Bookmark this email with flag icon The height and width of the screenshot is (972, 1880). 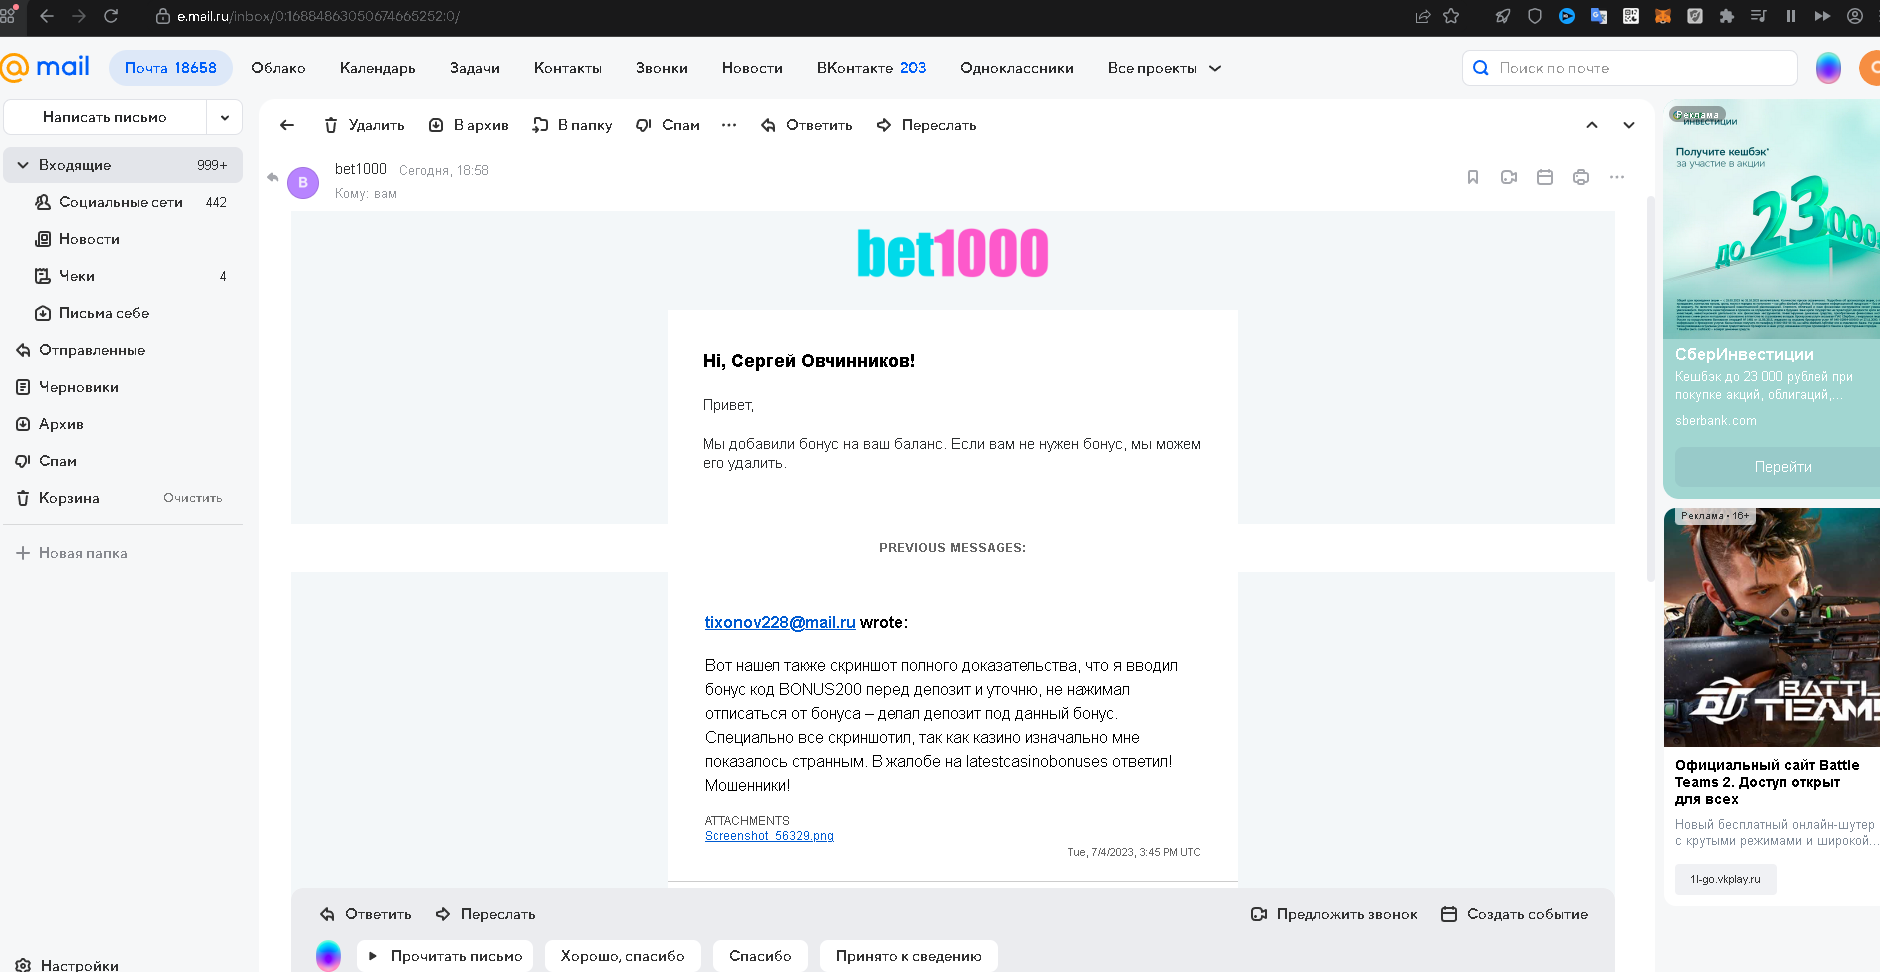pos(1473,177)
